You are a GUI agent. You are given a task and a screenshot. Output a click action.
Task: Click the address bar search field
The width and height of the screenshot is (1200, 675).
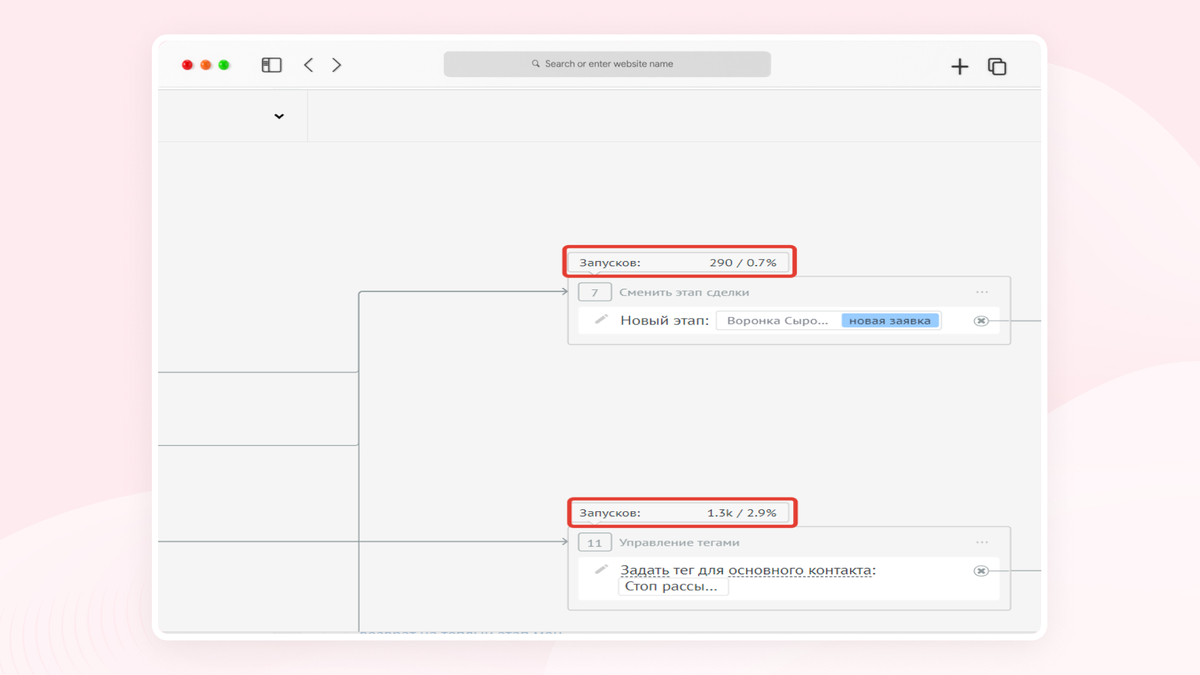[607, 64]
